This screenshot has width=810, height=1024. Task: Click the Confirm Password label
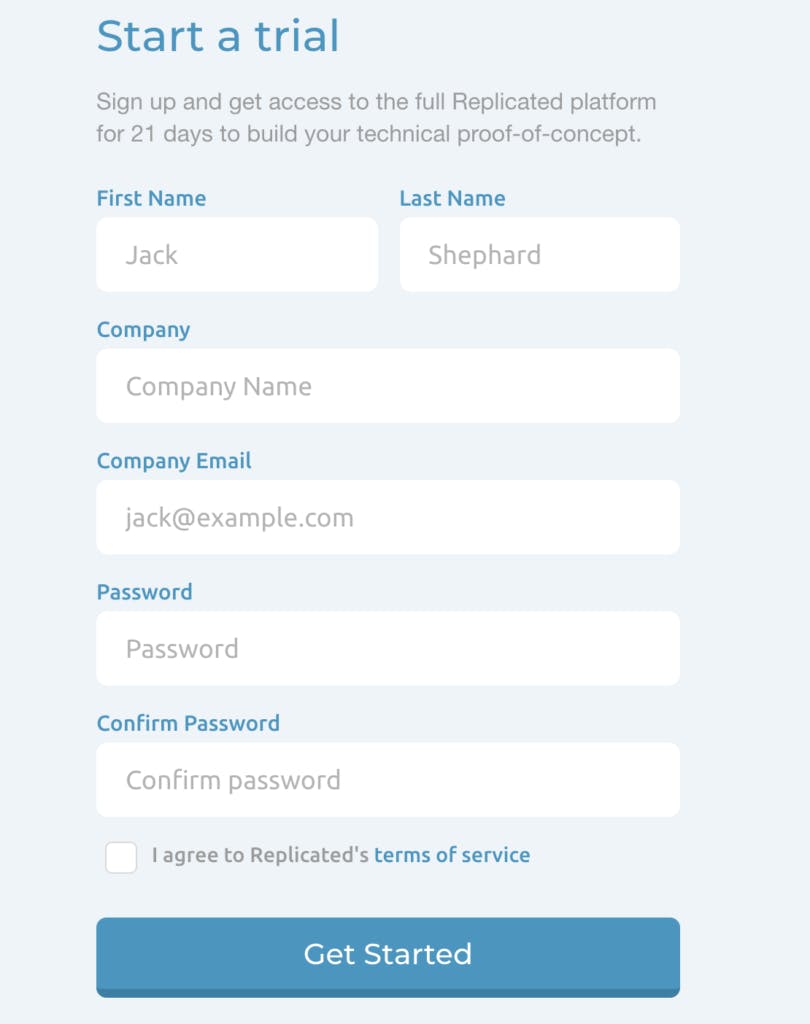click(188, 723)
